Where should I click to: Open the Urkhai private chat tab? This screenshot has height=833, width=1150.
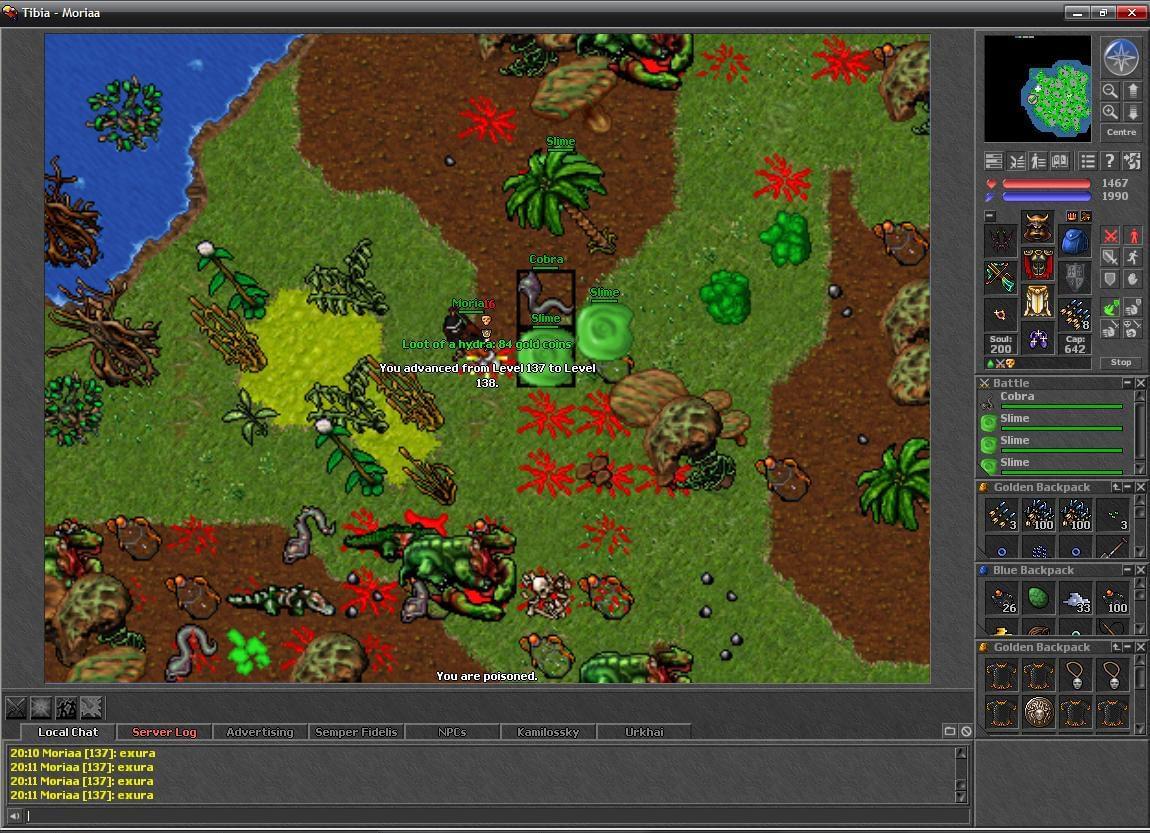644,732
